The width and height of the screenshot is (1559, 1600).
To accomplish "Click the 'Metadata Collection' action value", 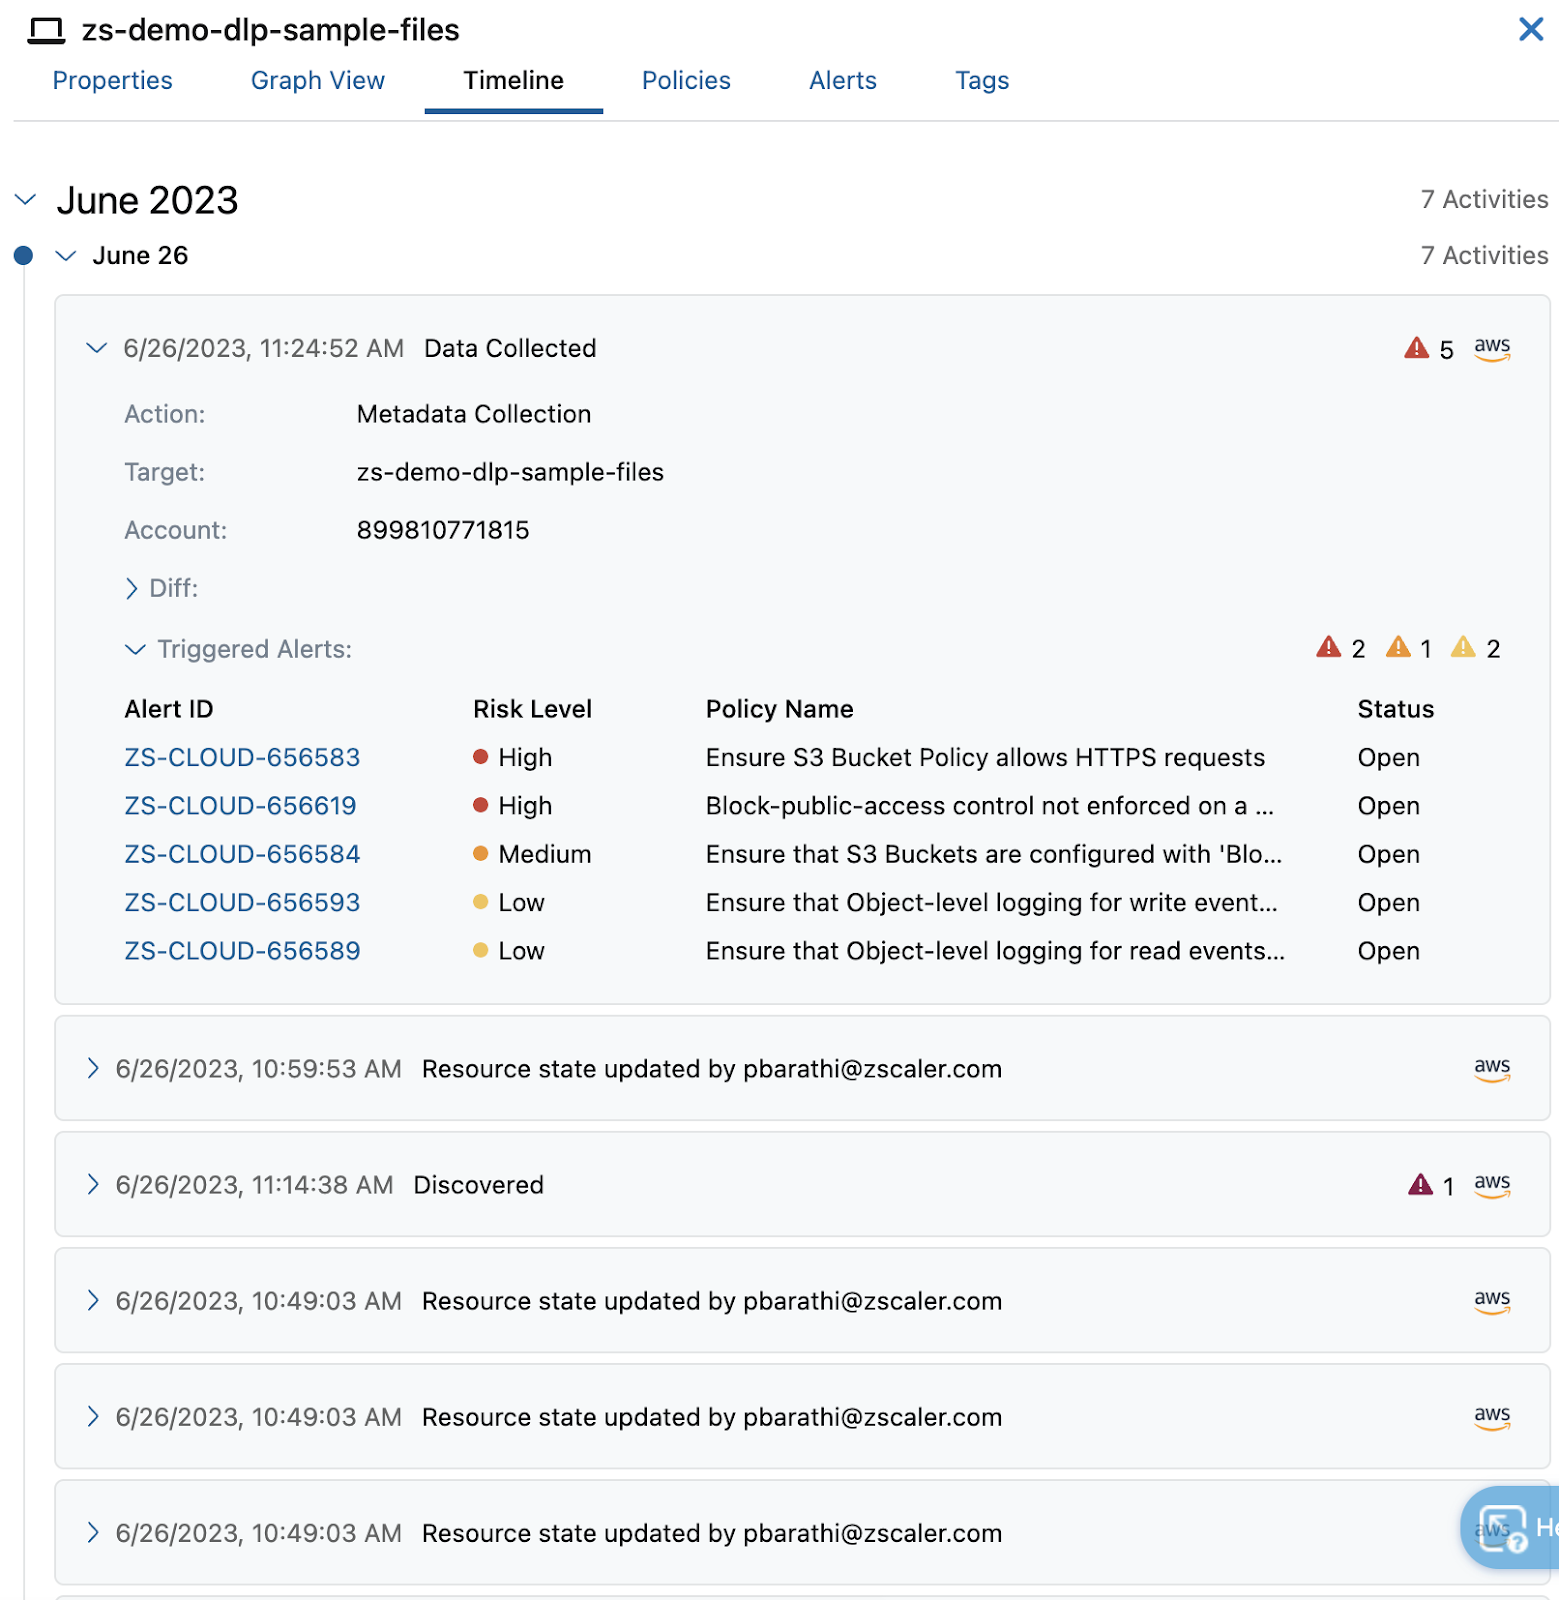I will (474, 414).
